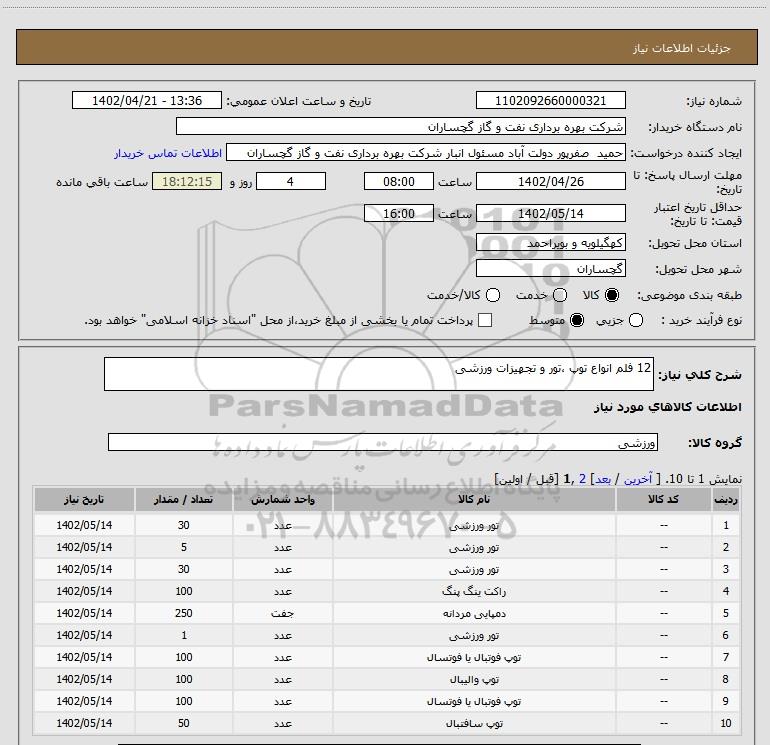Click the deadline time 08:00 field

pos(399,181)
